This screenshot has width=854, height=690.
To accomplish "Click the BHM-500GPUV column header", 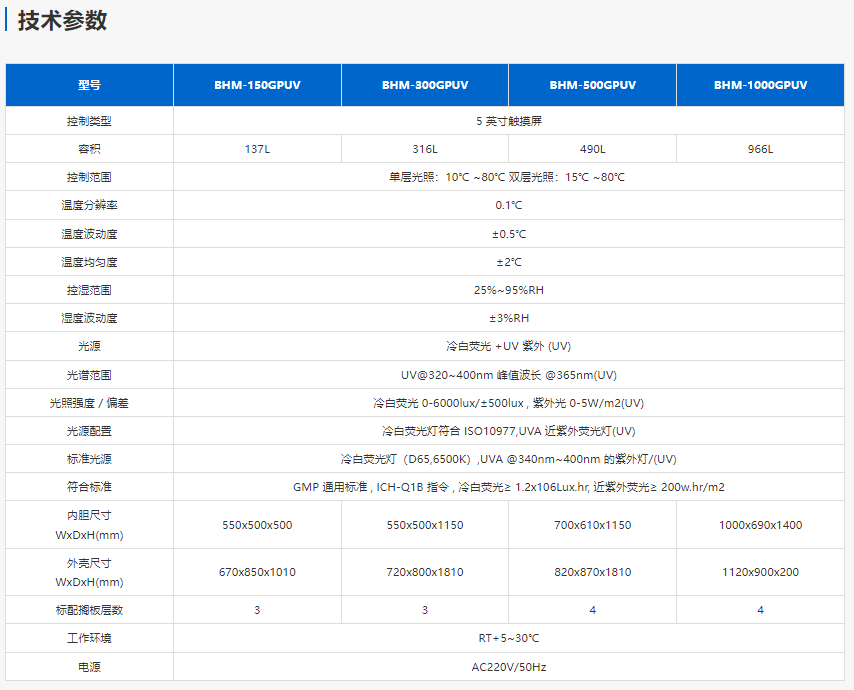I will [592, 85].
